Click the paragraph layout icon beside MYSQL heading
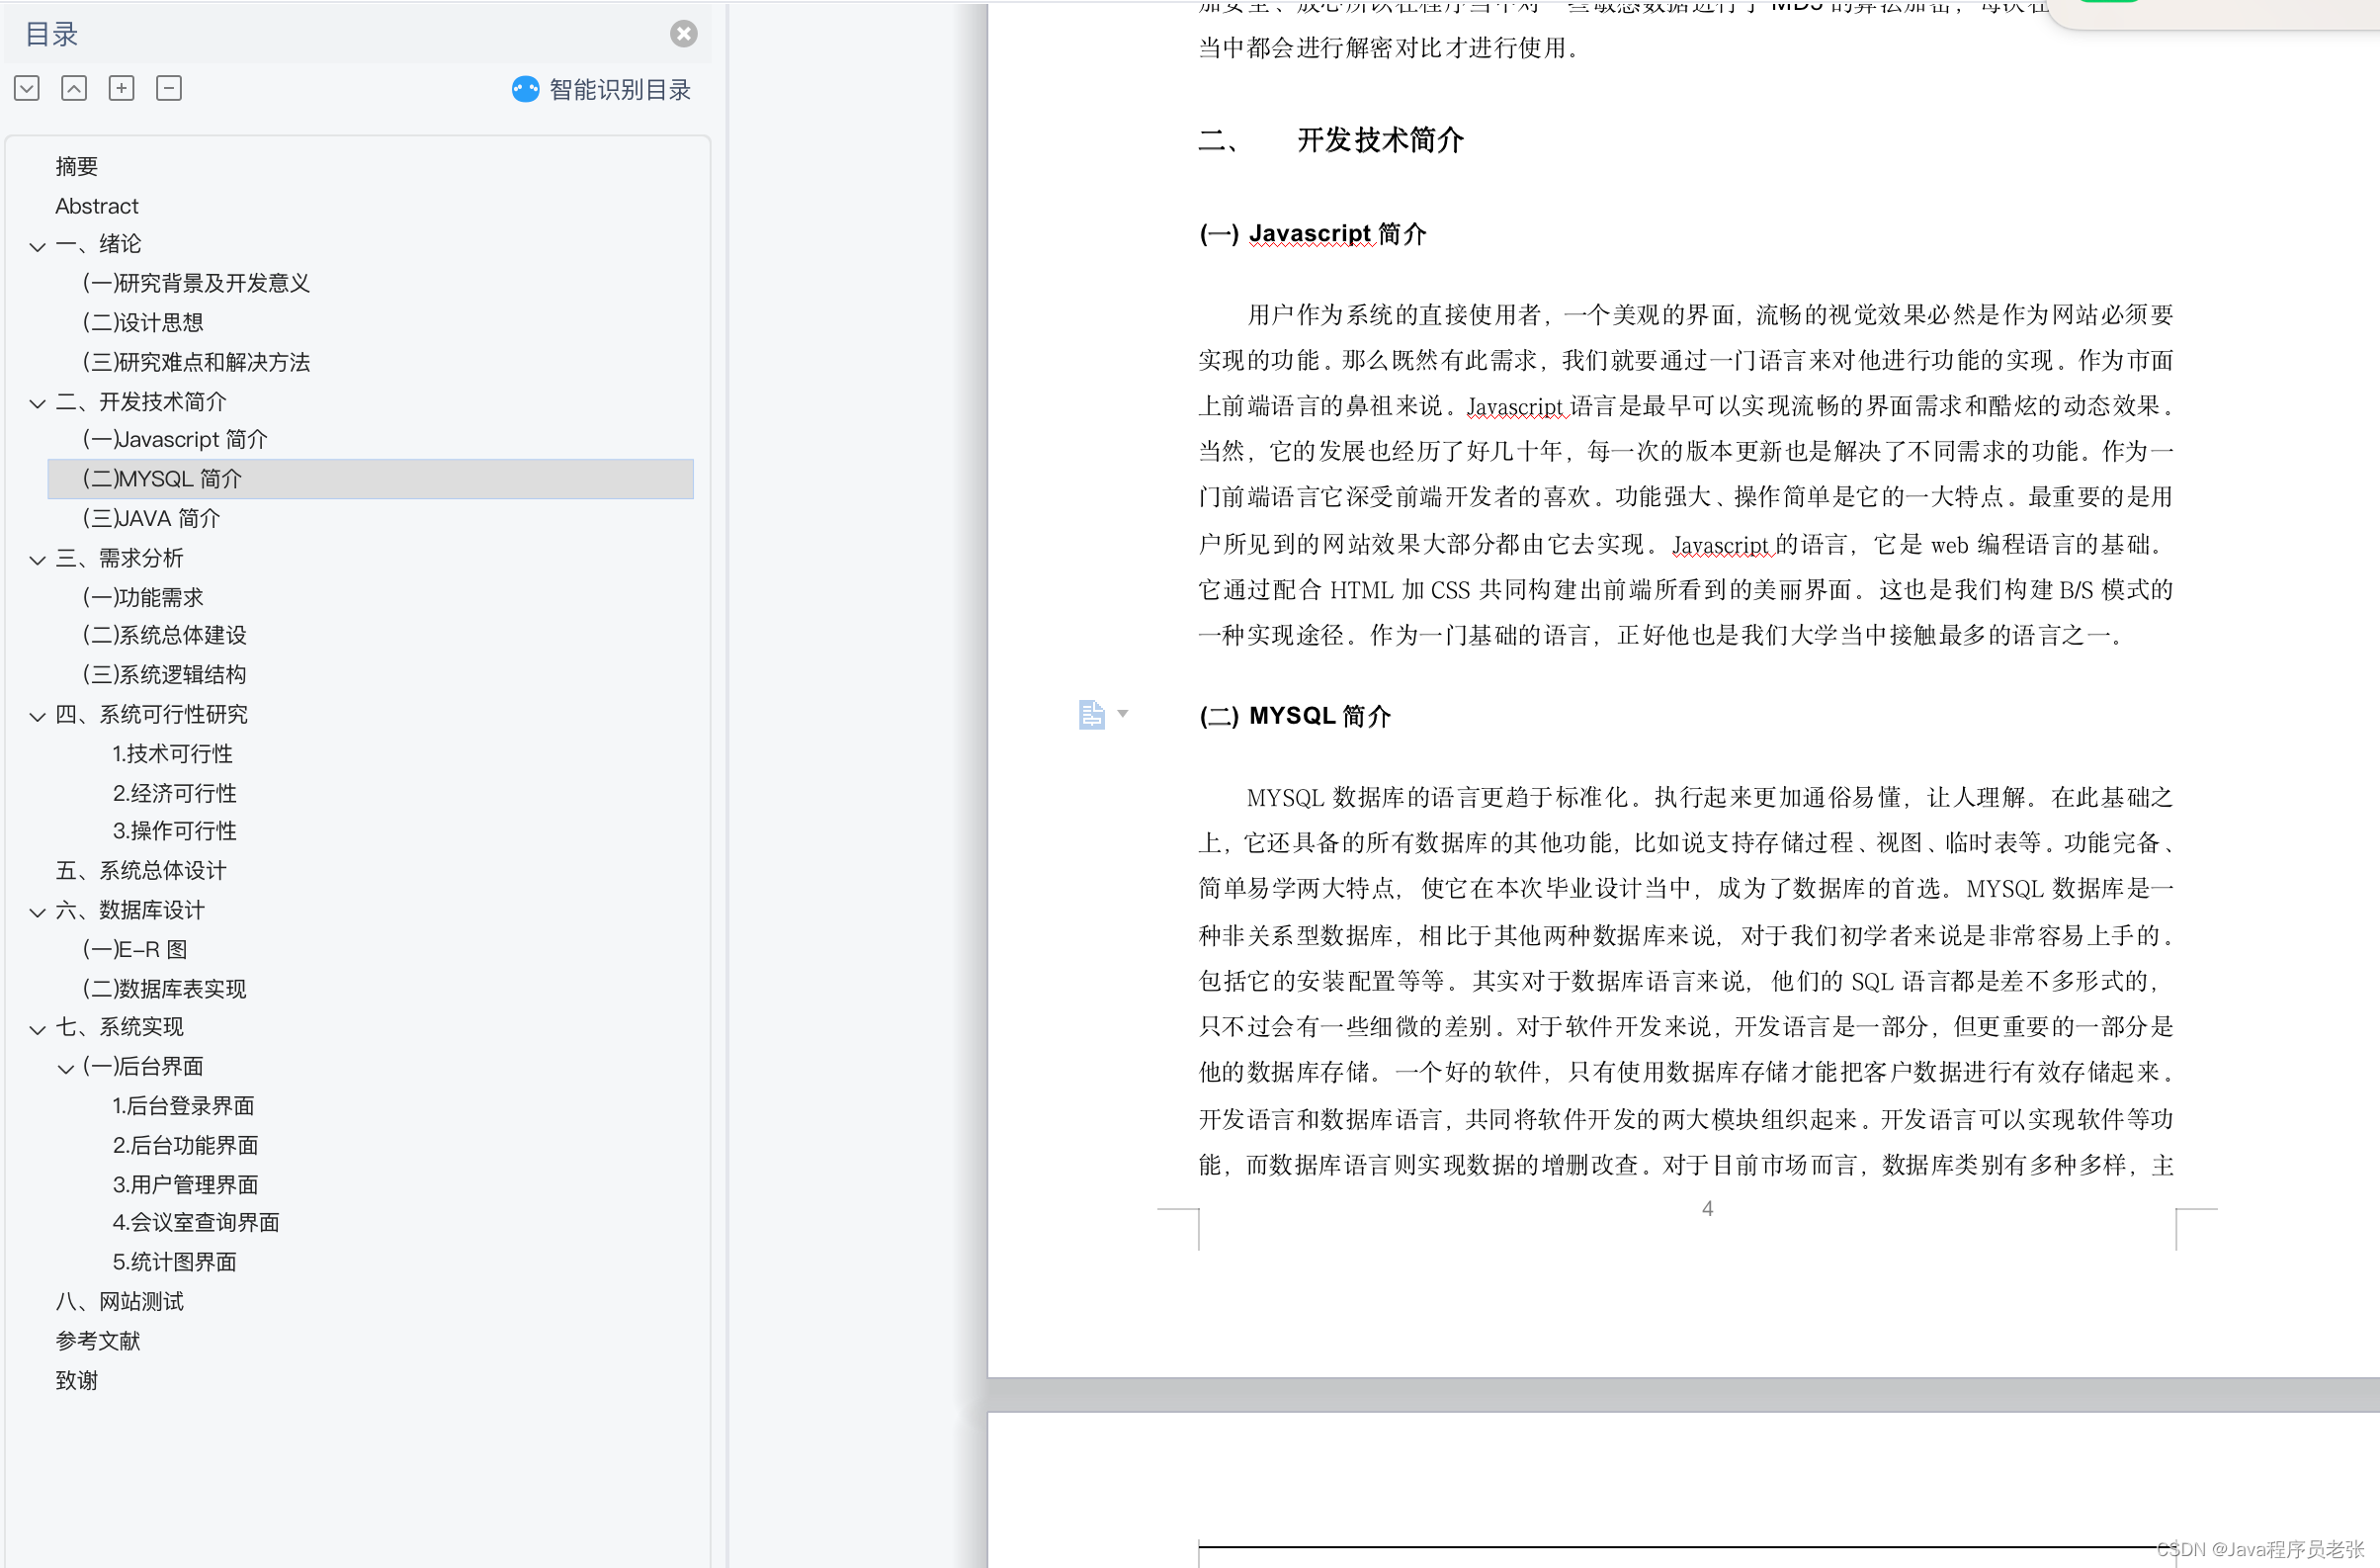Viewport: 2380px width, 1568px height. [1091, 714]
